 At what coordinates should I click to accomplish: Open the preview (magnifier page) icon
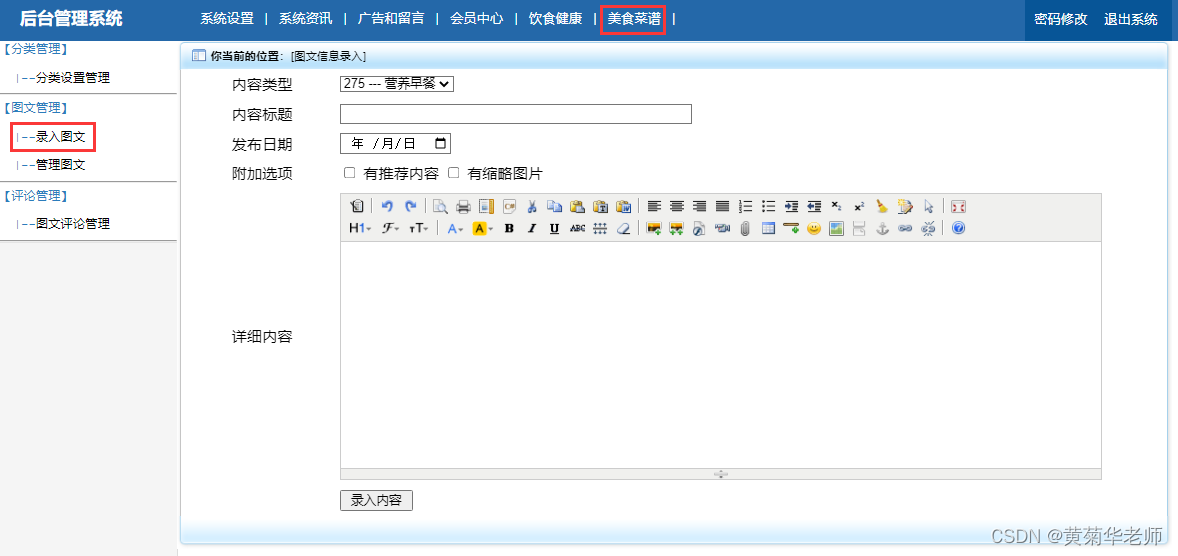439,206
